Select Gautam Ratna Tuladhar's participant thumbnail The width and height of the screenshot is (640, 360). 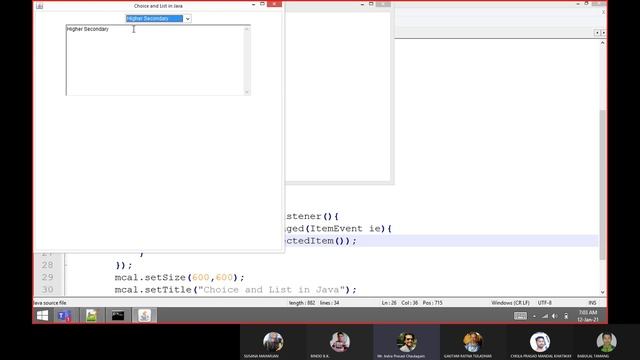[x=473, y=342]
